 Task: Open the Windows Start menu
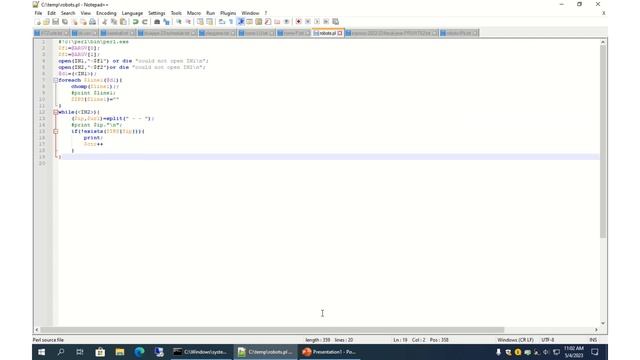[x=41, y=352]
